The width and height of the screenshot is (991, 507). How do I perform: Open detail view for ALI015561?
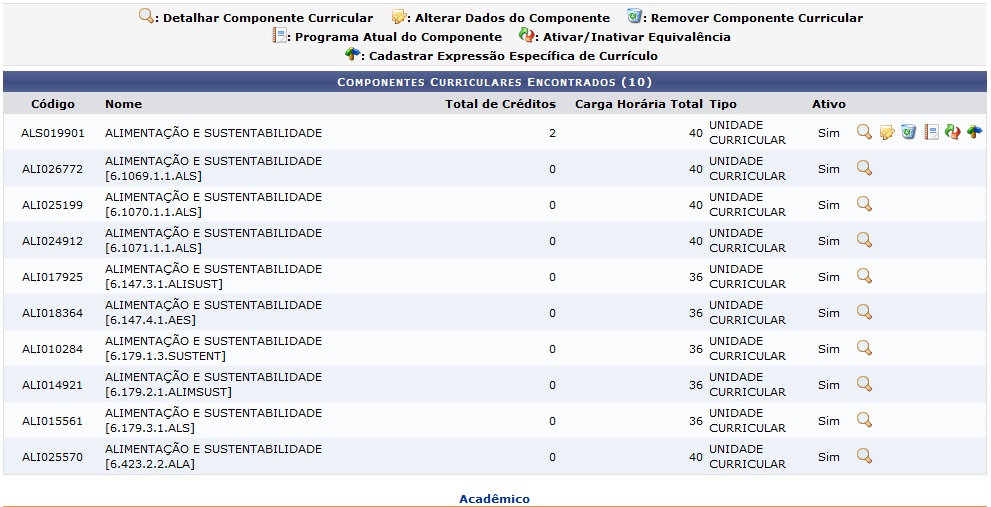(864, 420)
